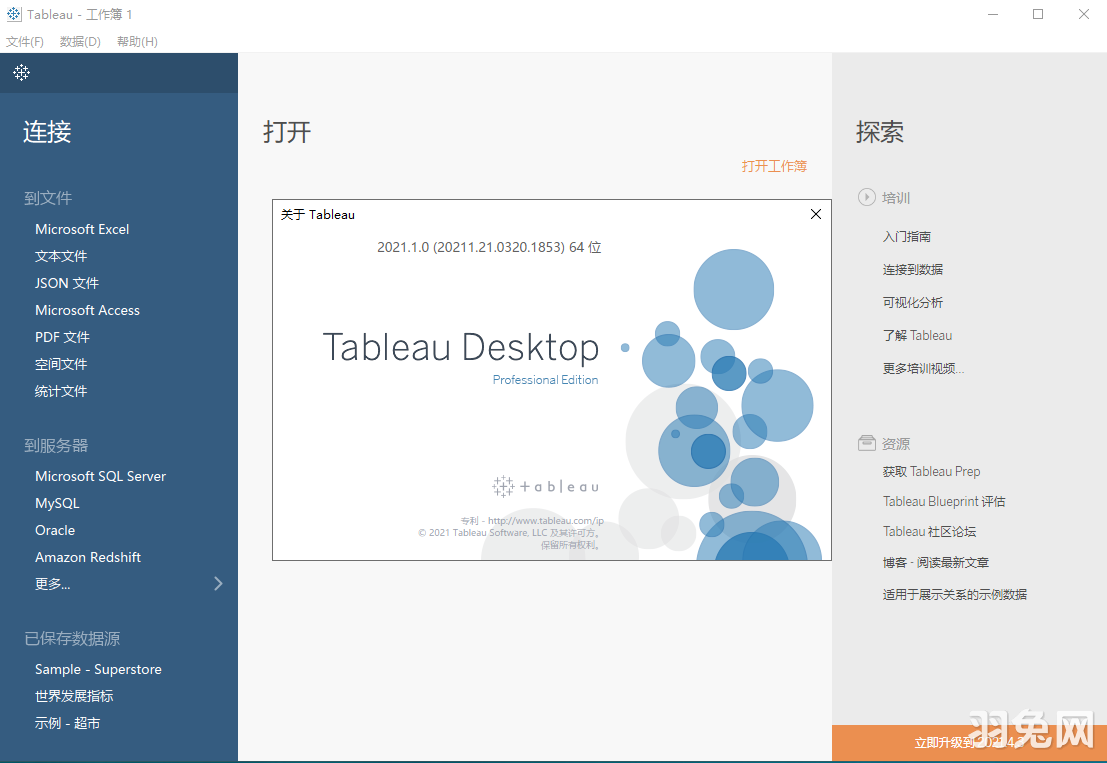Click the 培训 play circle icon
This screenshot has height=763, width=1107.
pos(866,197)
